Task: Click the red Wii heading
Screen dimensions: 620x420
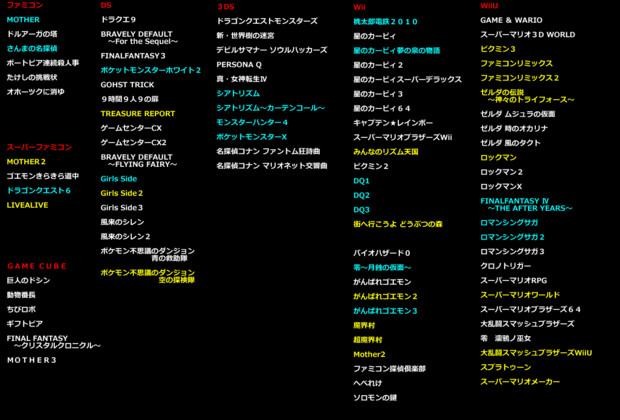Action: (359, 7)
